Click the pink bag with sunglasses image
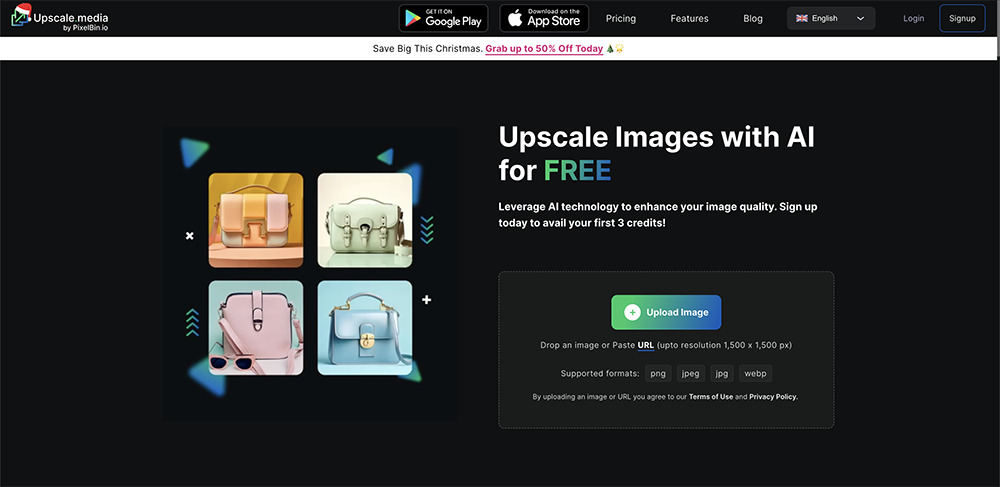Screen dimensions: 1000x487 [x=256, y=328]
